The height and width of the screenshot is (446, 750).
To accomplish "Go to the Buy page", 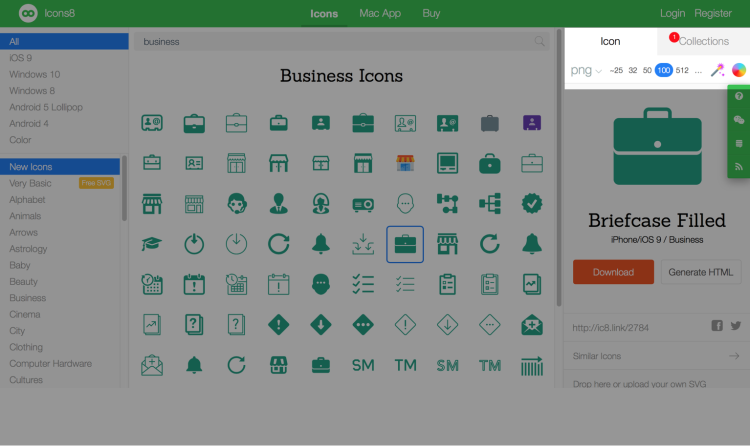I will (431, 13).
